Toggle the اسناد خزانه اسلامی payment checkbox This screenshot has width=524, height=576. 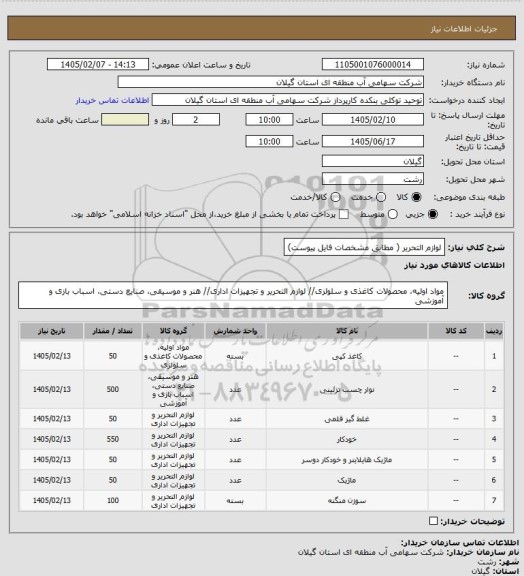pyautogui.click(x=344, y=214)
